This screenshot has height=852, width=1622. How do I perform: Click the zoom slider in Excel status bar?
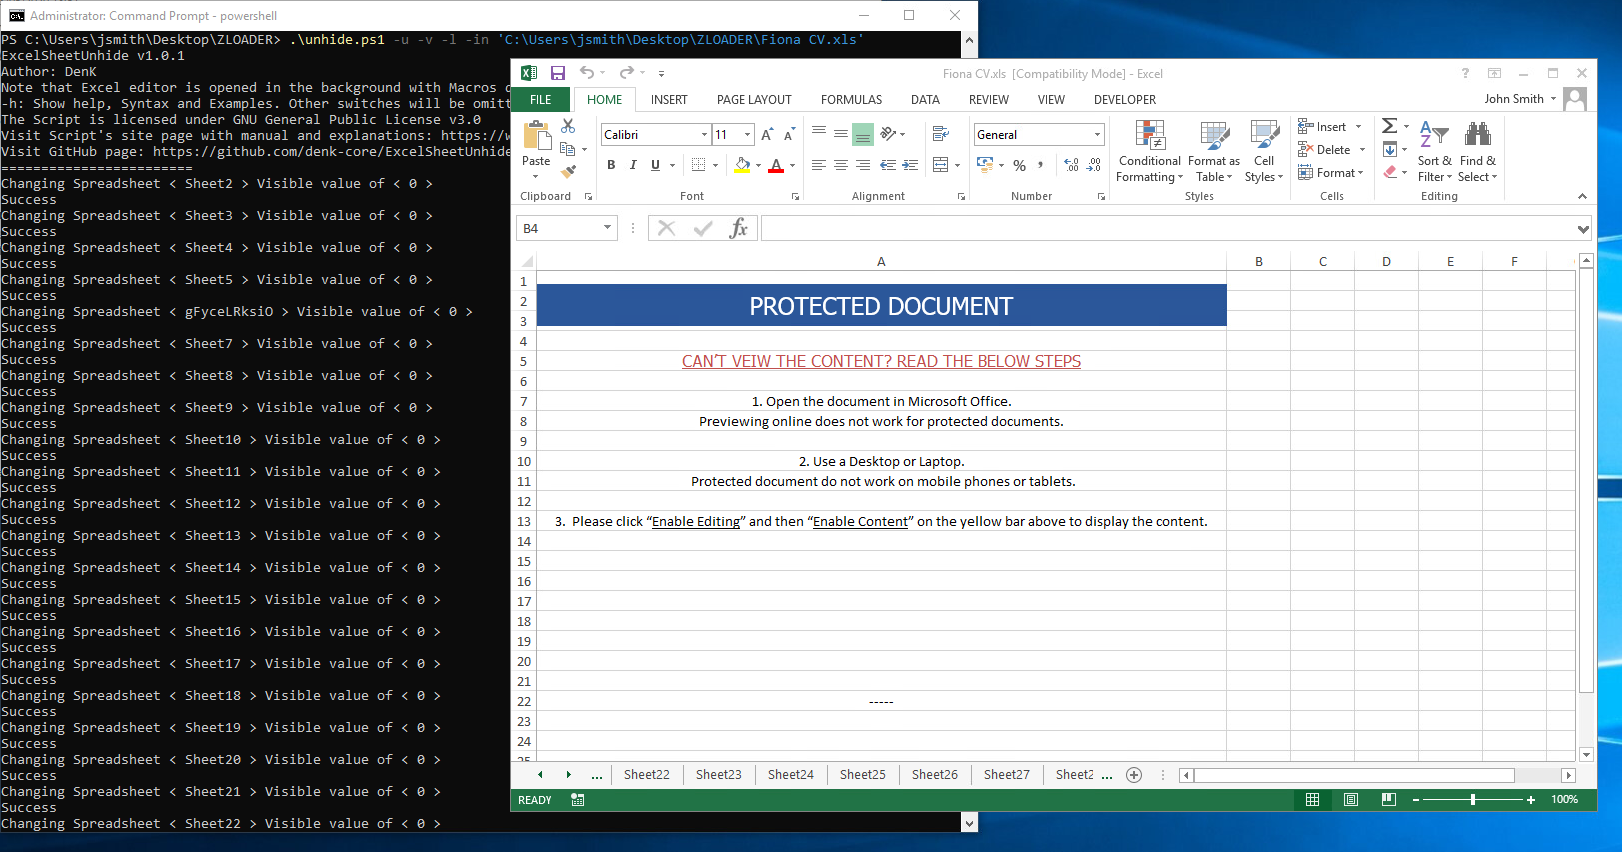[x=1473, y=800]
